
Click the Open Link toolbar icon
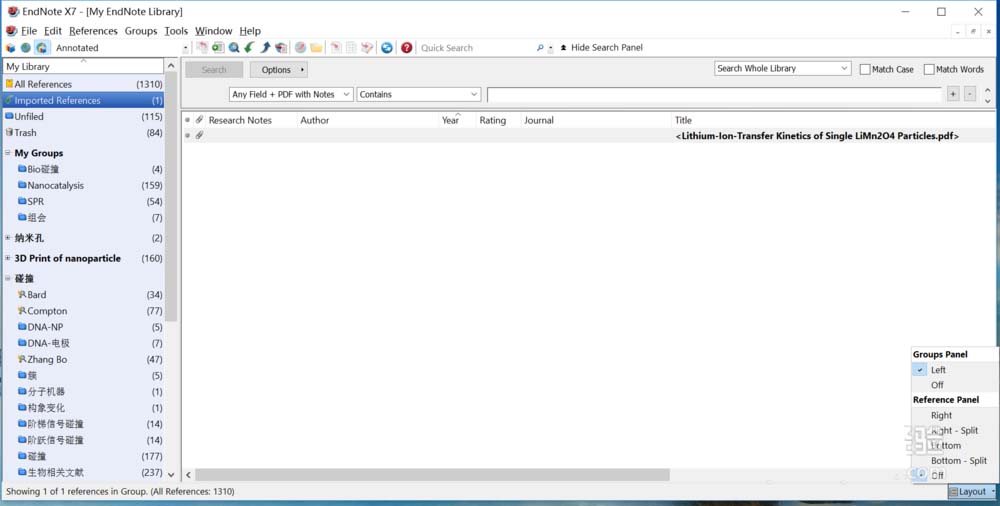[x=300, y=48]
